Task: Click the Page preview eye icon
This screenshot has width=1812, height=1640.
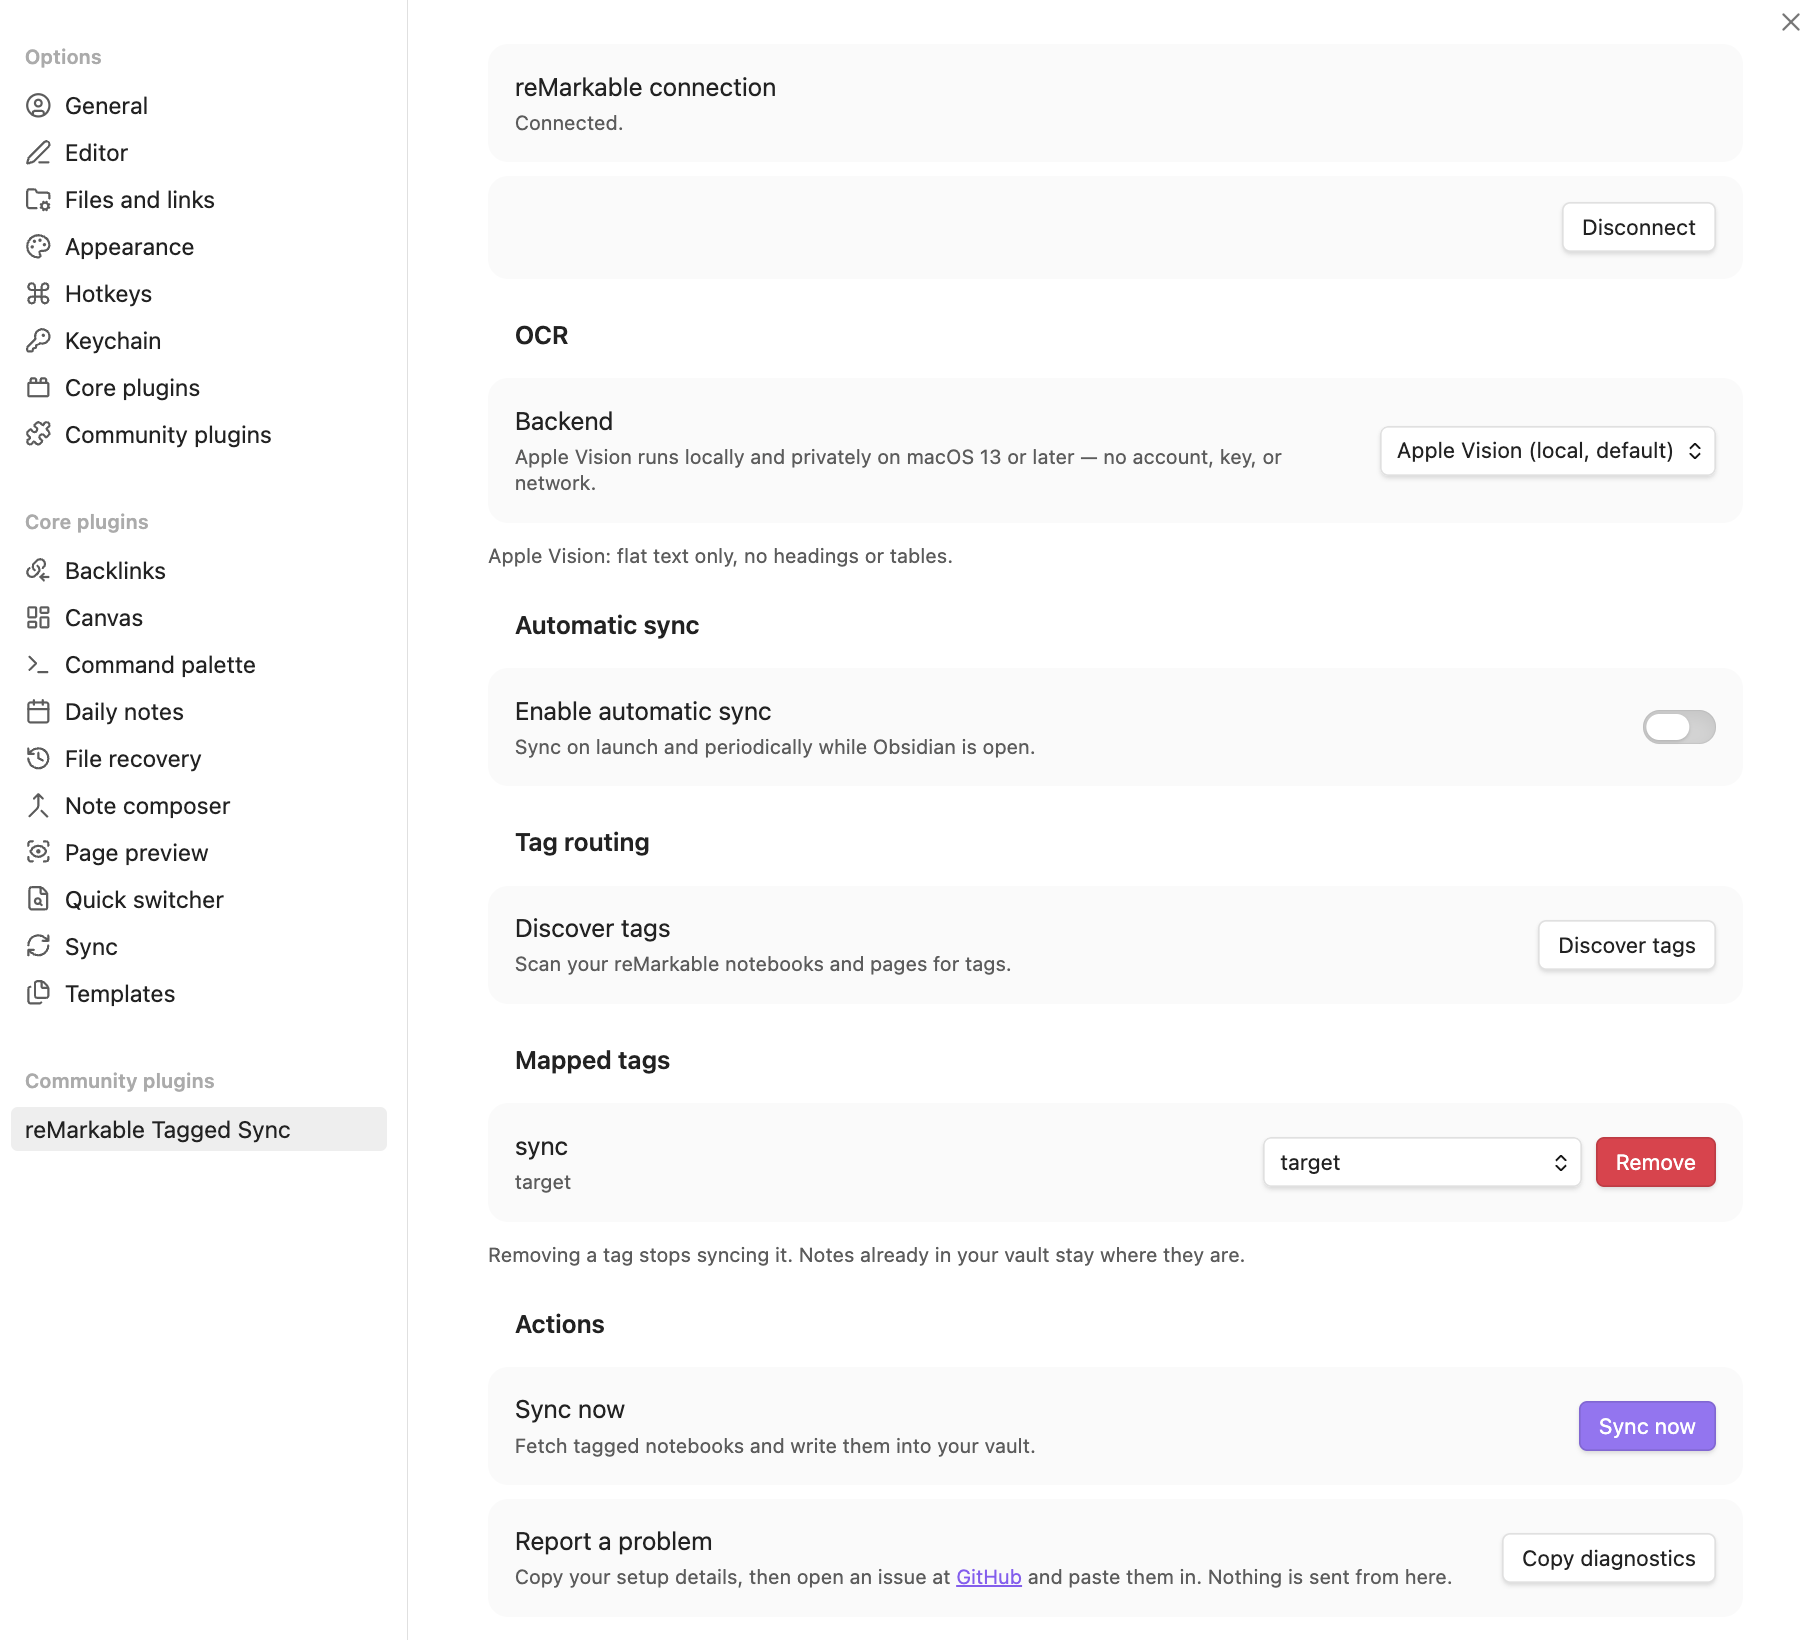Action: click(x=38, y=853)
